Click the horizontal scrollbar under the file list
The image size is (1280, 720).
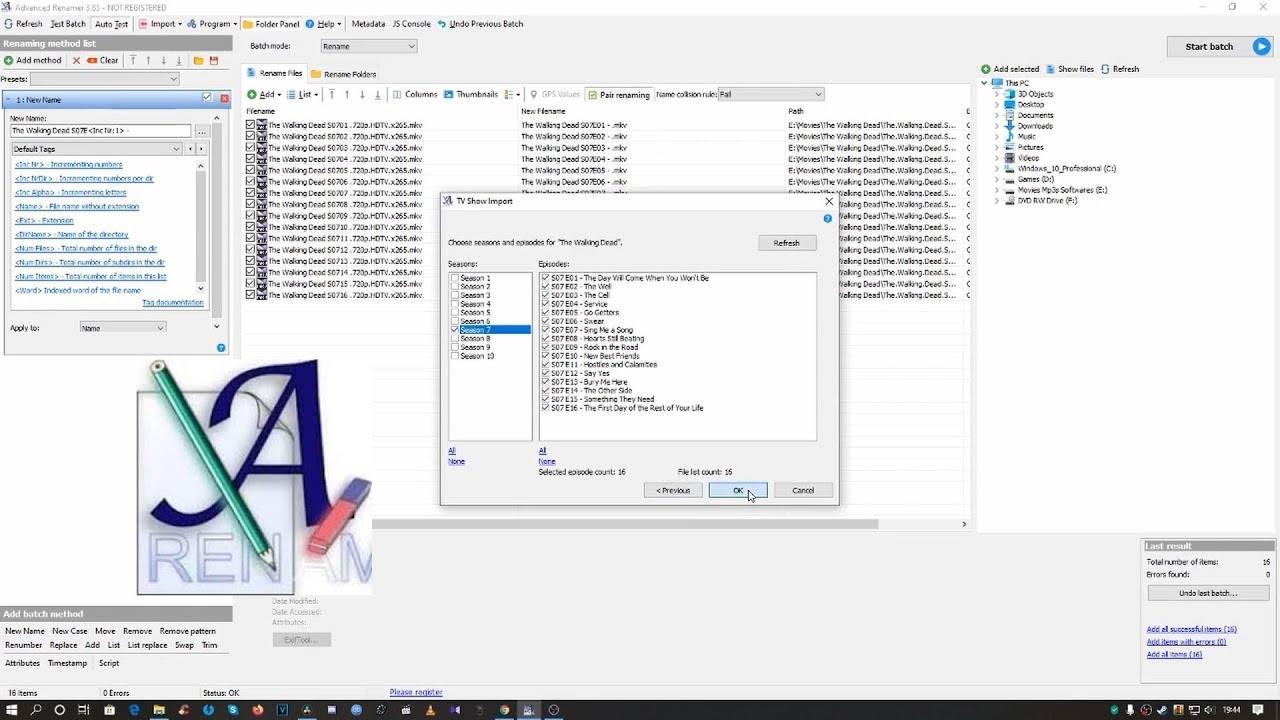625,524
